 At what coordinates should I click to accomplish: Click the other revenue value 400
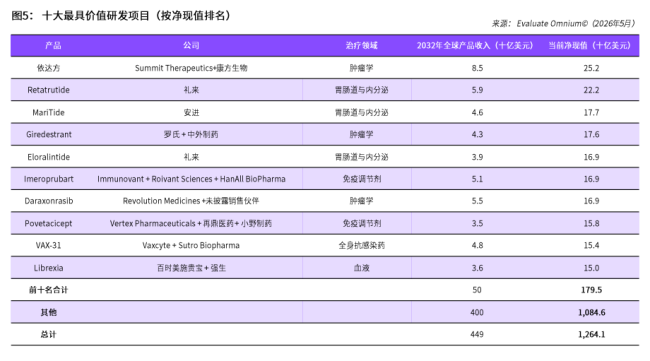[477, 313]
